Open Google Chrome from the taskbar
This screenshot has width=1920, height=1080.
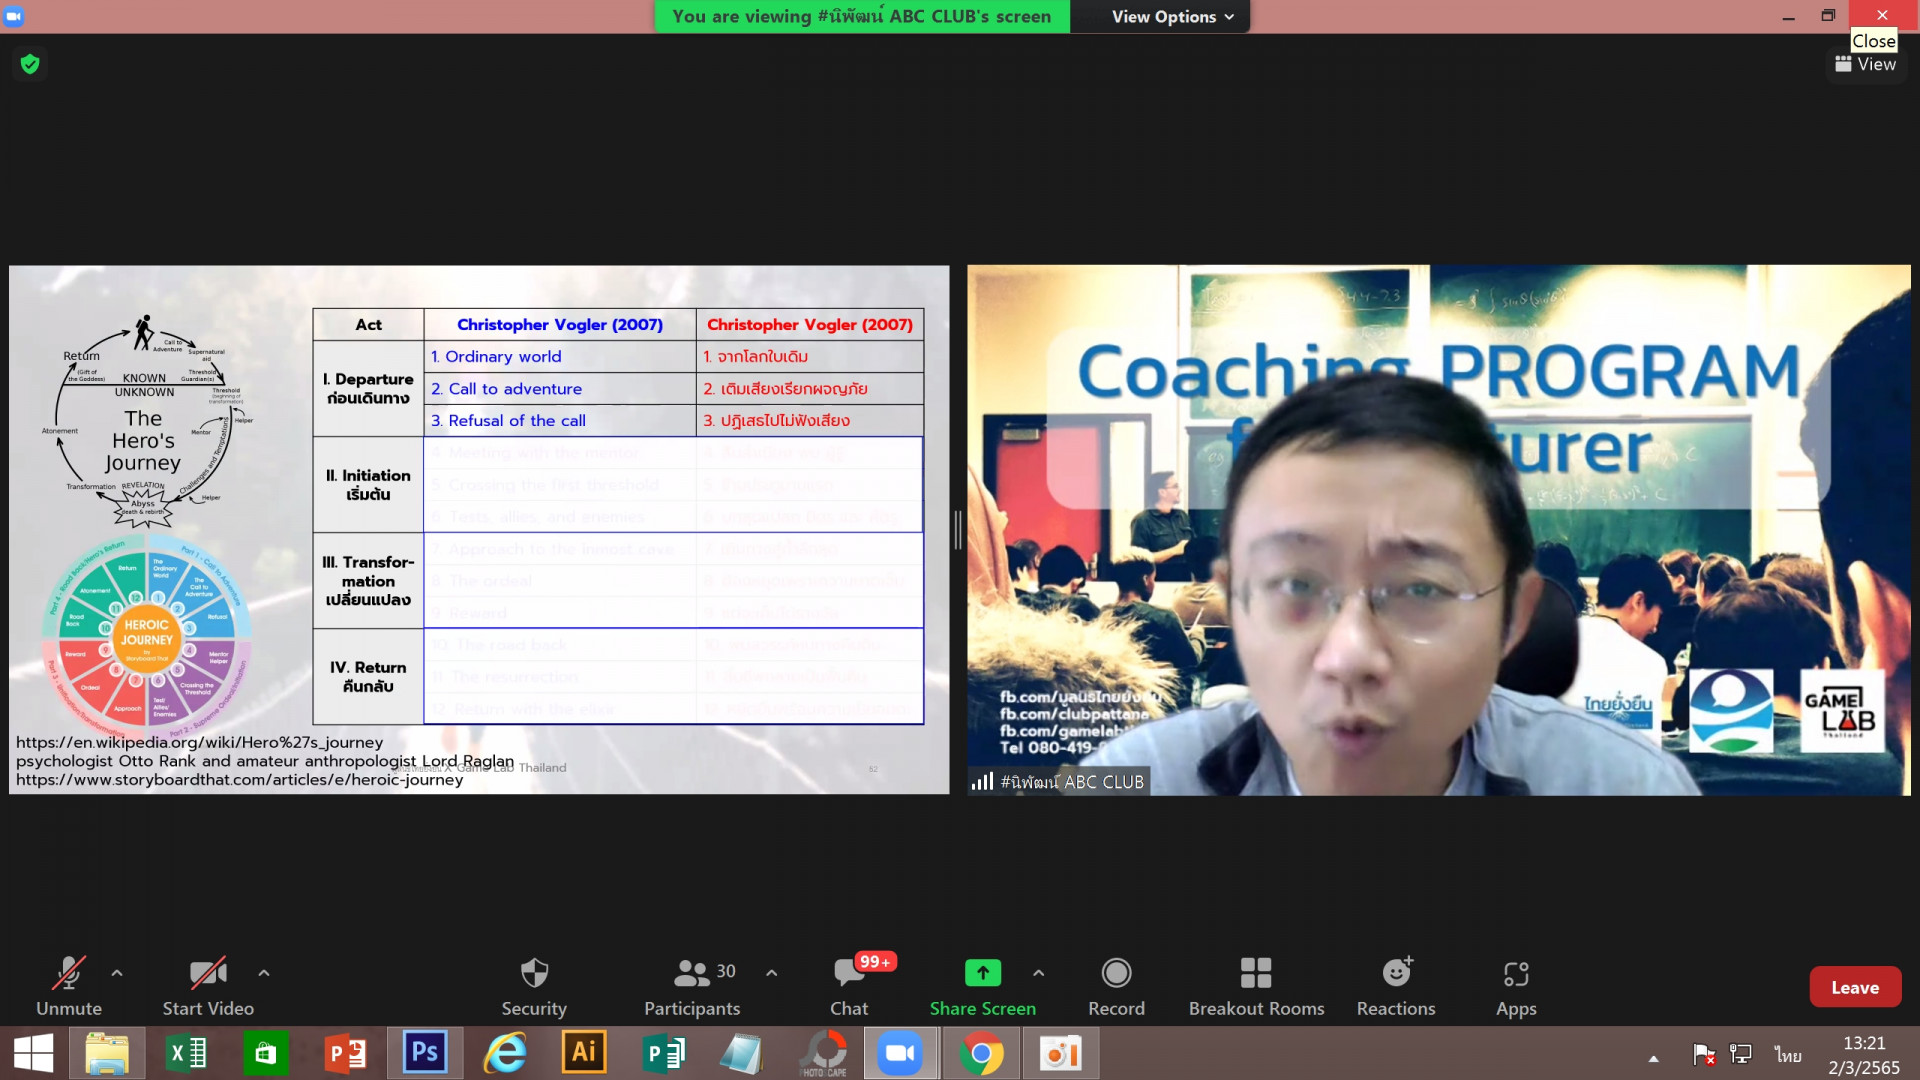pyautogui.click(x=981, y=1054)
